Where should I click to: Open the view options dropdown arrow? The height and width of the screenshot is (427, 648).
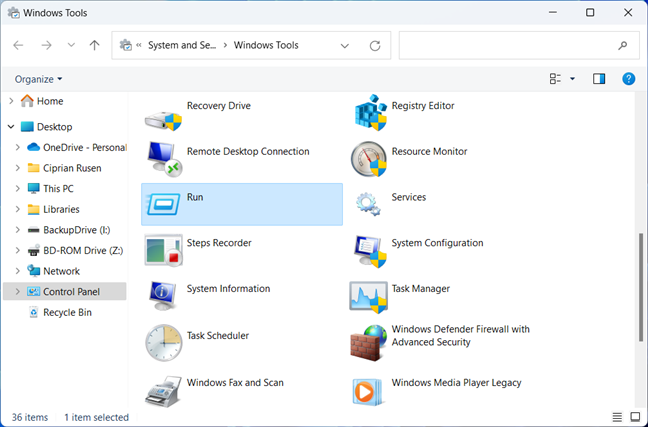pyautogui.click(x=572, y=79)
